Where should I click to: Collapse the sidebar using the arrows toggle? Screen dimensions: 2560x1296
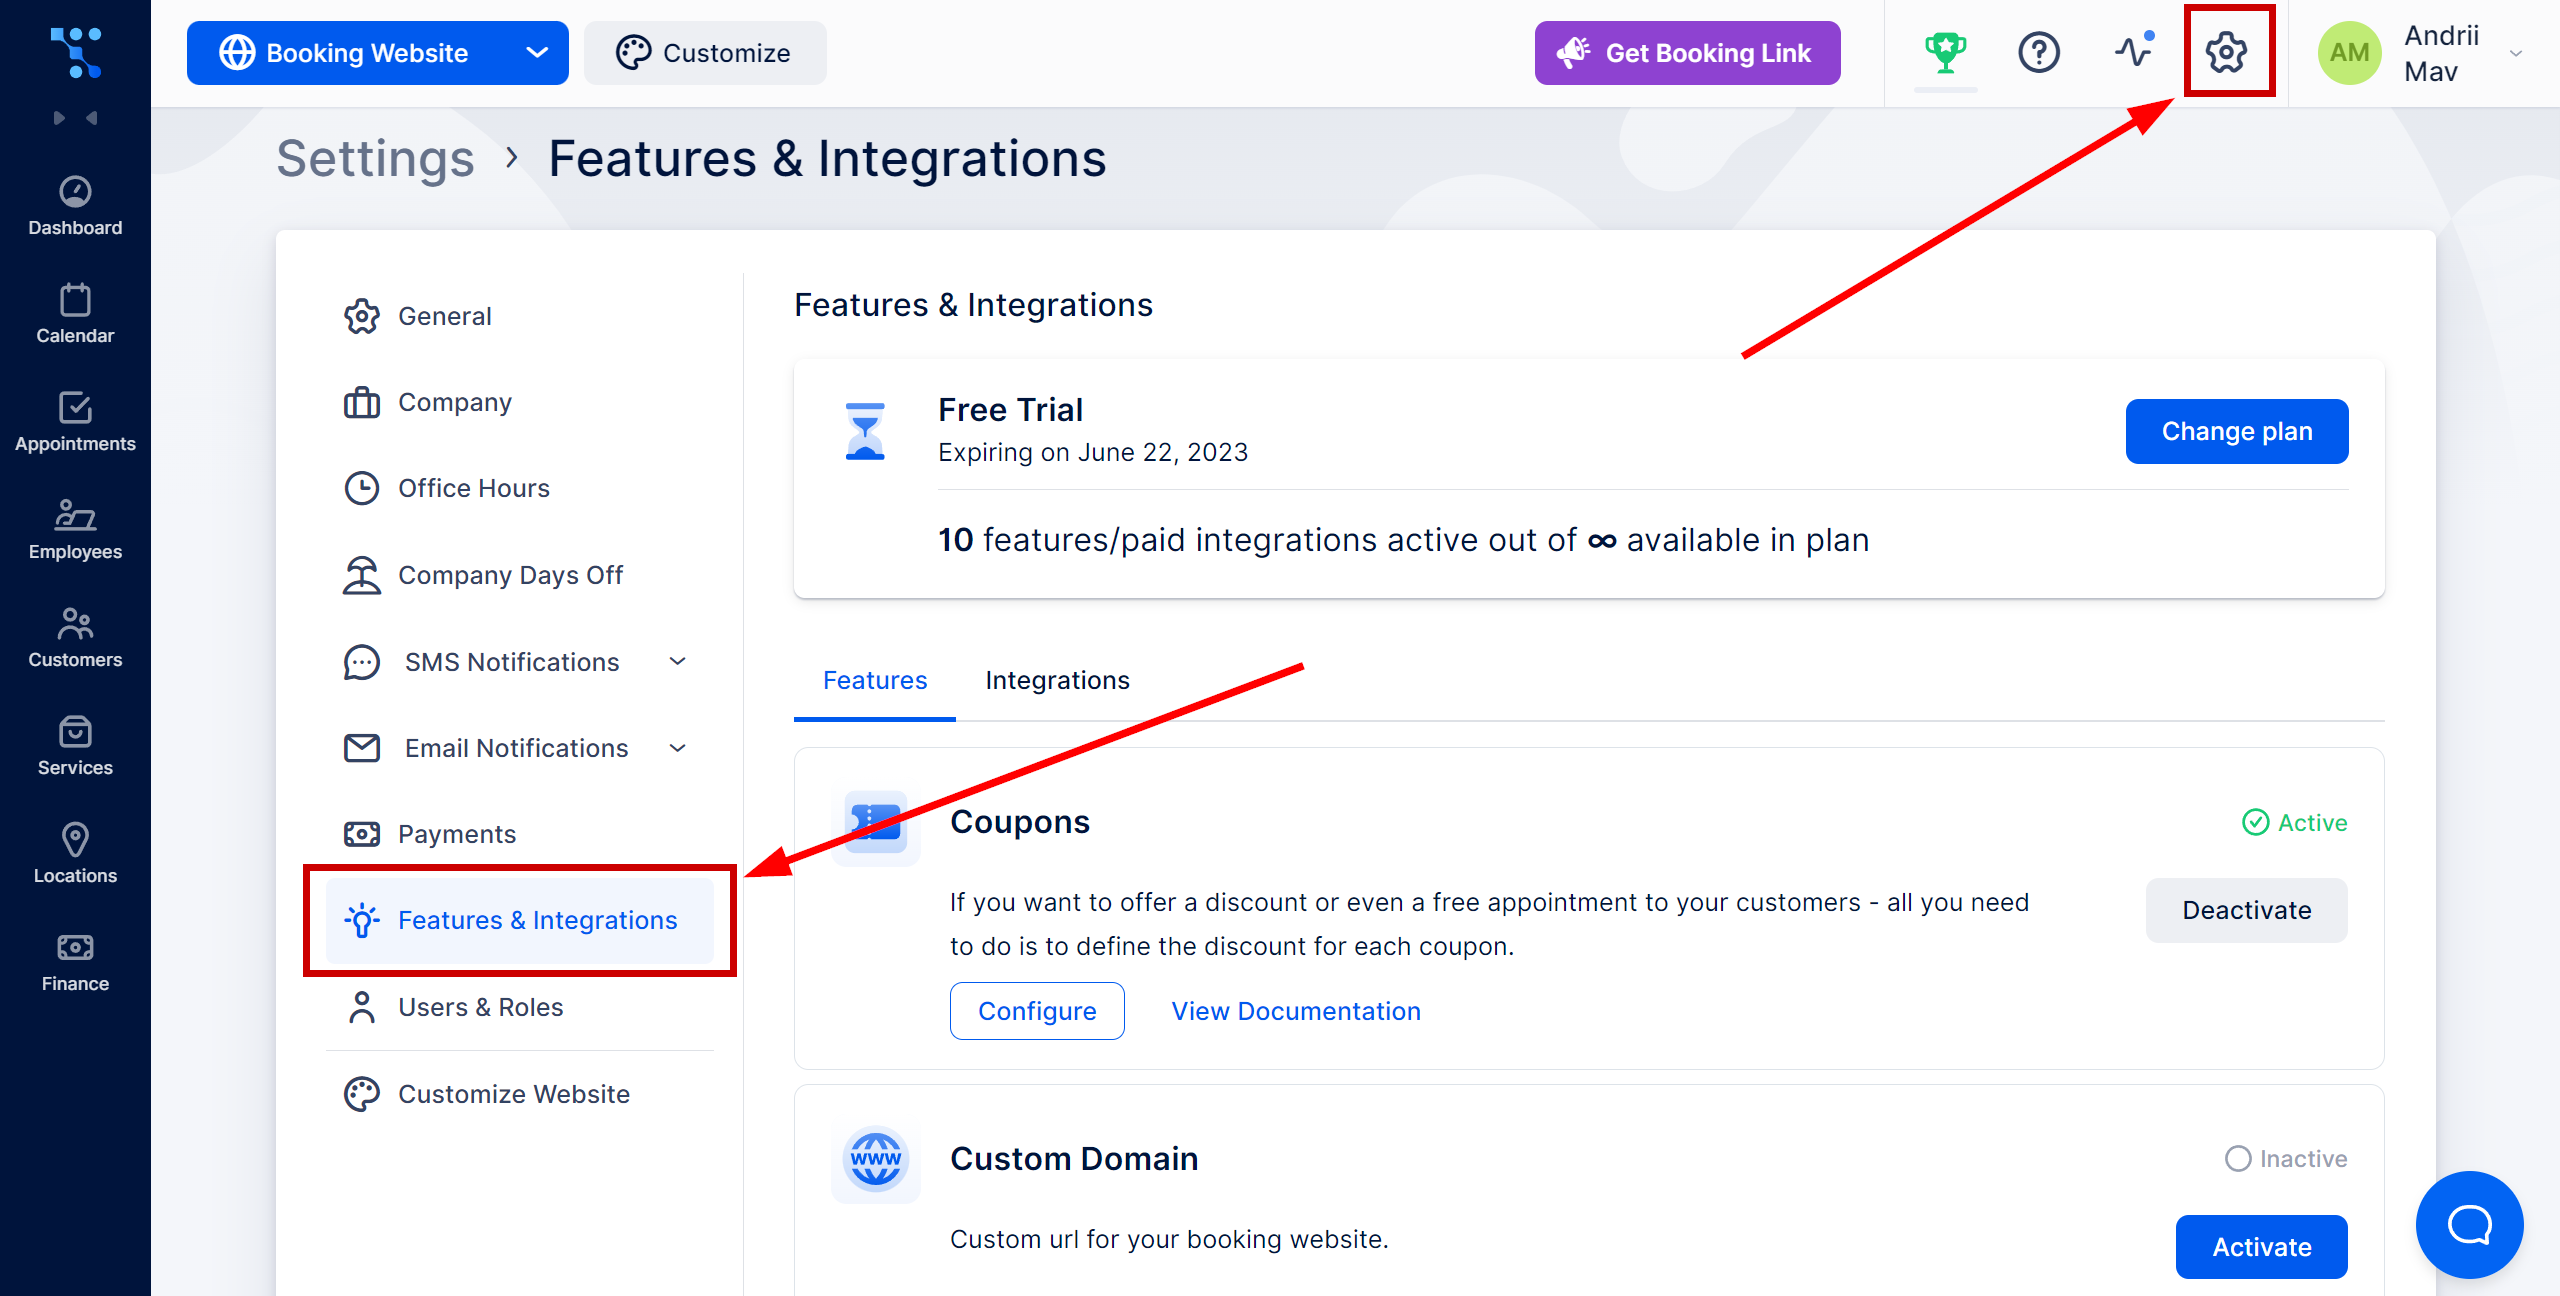click(76, 118)
